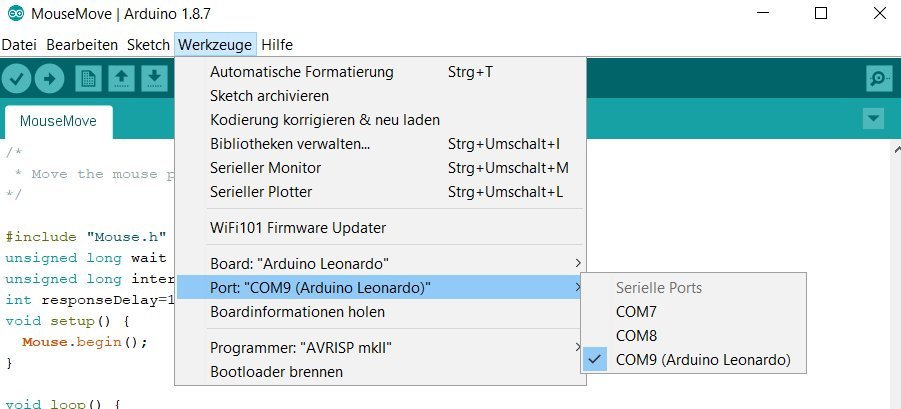The width and height of the screenshot is (901, 409).
Task: Click the Arduino logo in title bar
Action: click(x=15, y=15)
